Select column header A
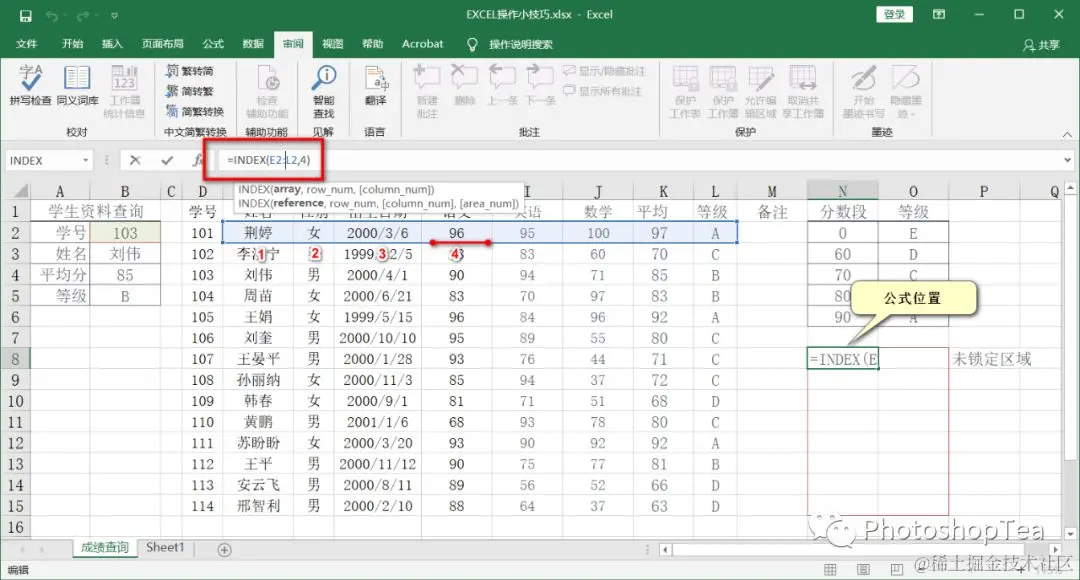The width and height of the screenshot is (1080, 580). coord(60,191)
